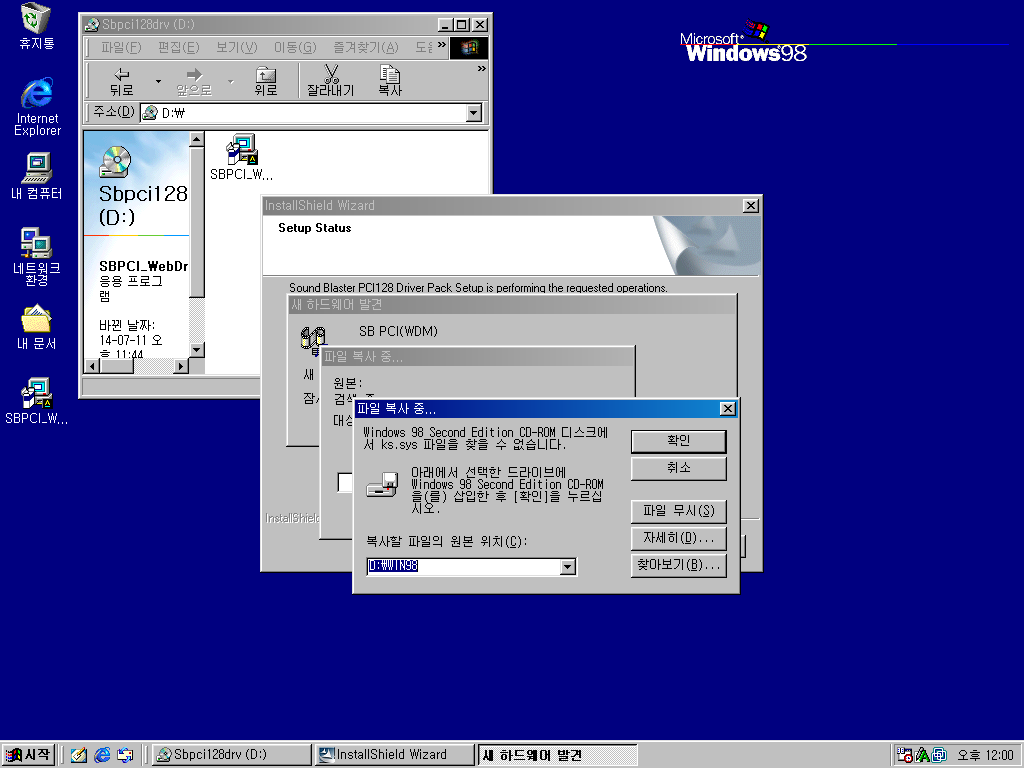The image size is (1024, 768).
Task: Click scroll up arrow in Explorer info pane
Action: tap(197, 139)
